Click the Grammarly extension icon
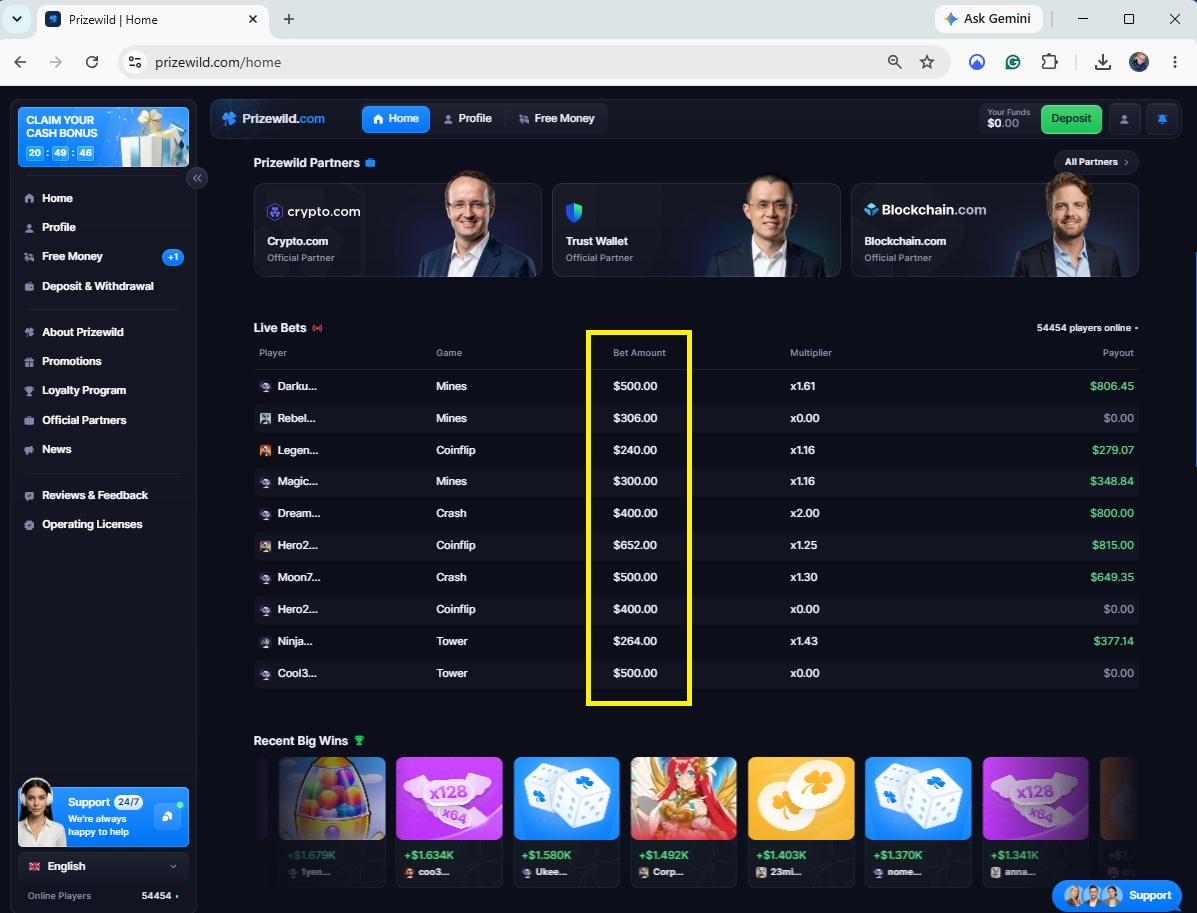1197x913 pixels. point(1013,63)
